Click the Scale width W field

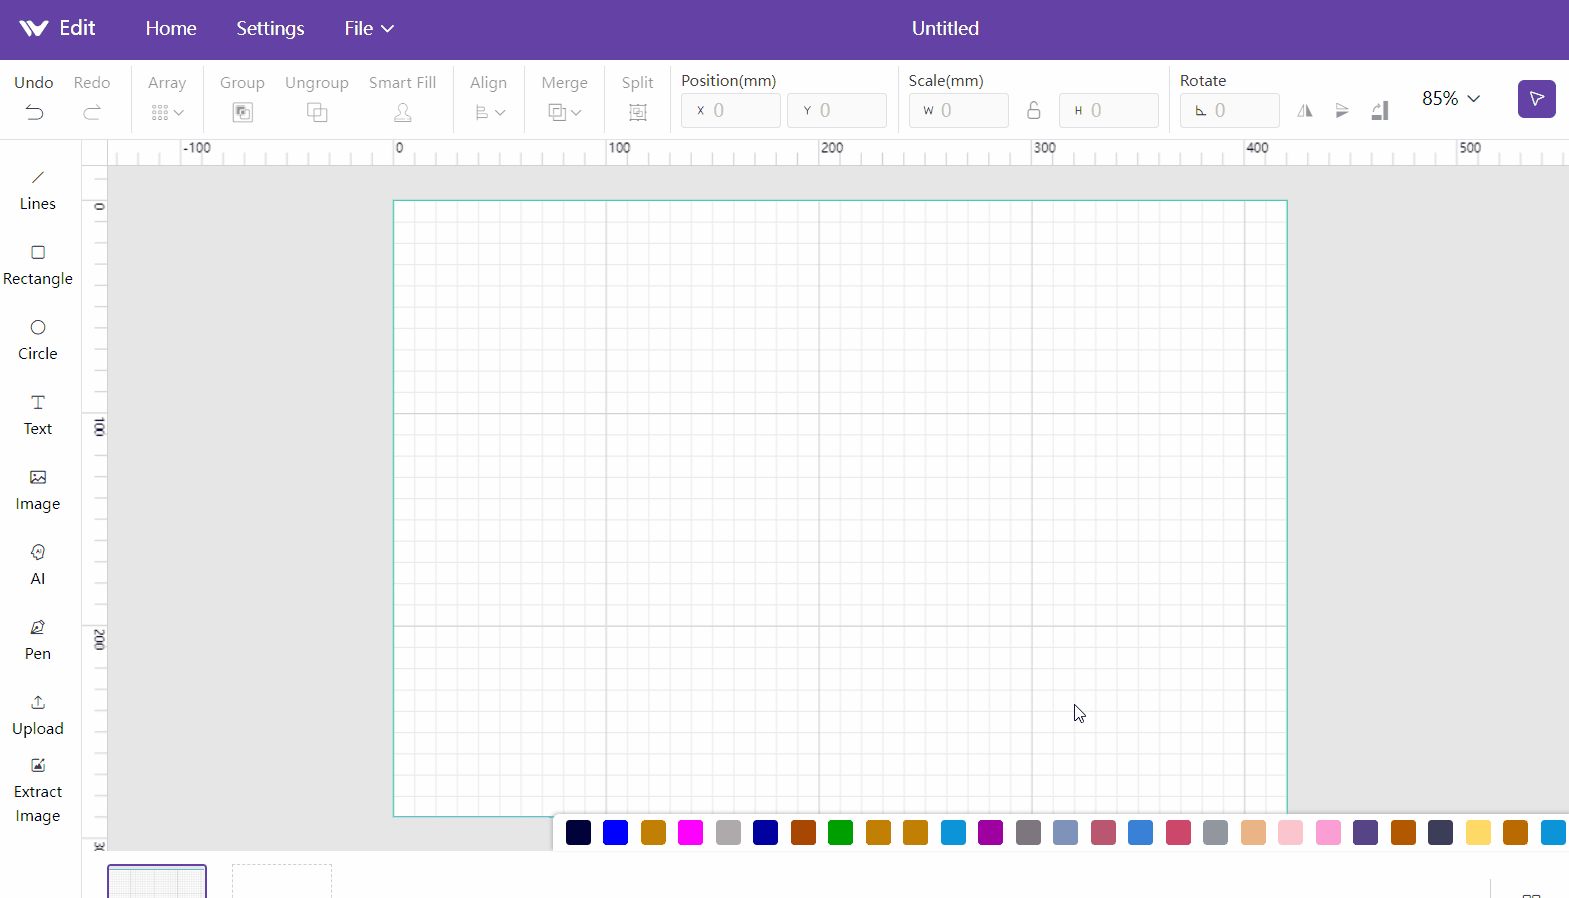(959, 110)
